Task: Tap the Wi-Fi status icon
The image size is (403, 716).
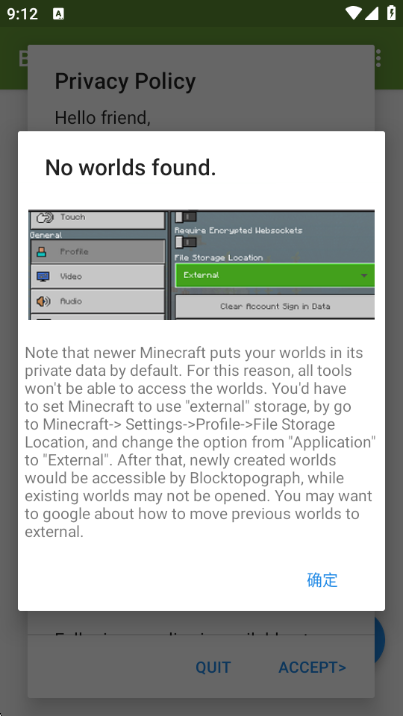Action: coord(353,13)
